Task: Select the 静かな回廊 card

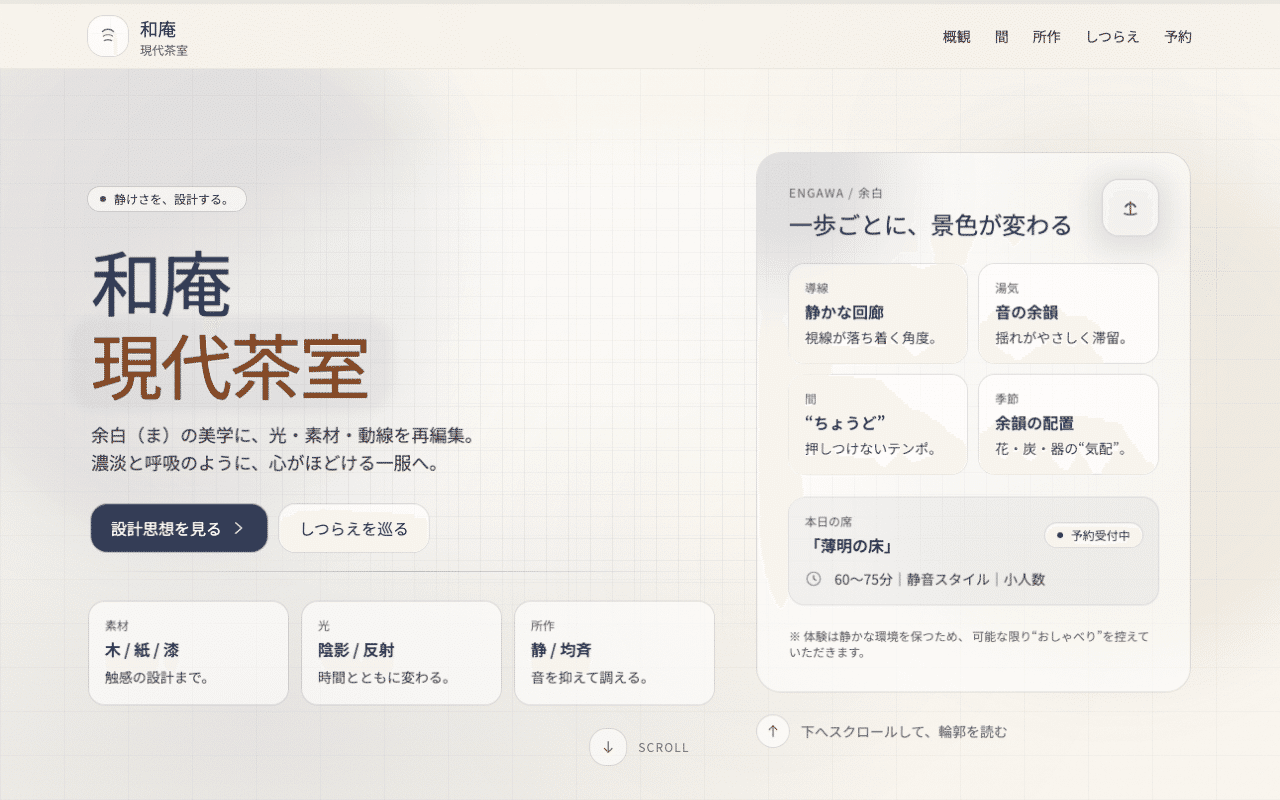Action: tap(877, 313)
